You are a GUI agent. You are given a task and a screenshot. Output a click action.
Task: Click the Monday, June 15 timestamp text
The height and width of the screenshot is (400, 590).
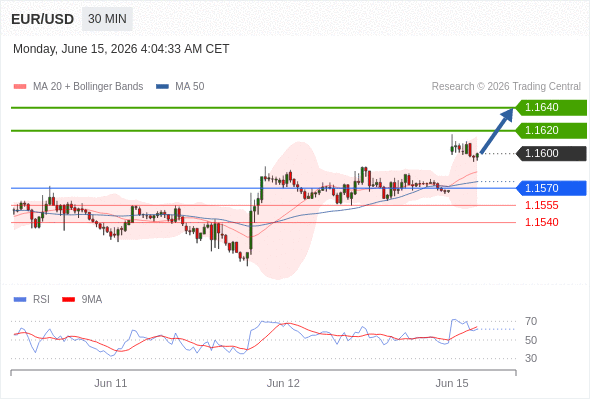coord(121,49)
